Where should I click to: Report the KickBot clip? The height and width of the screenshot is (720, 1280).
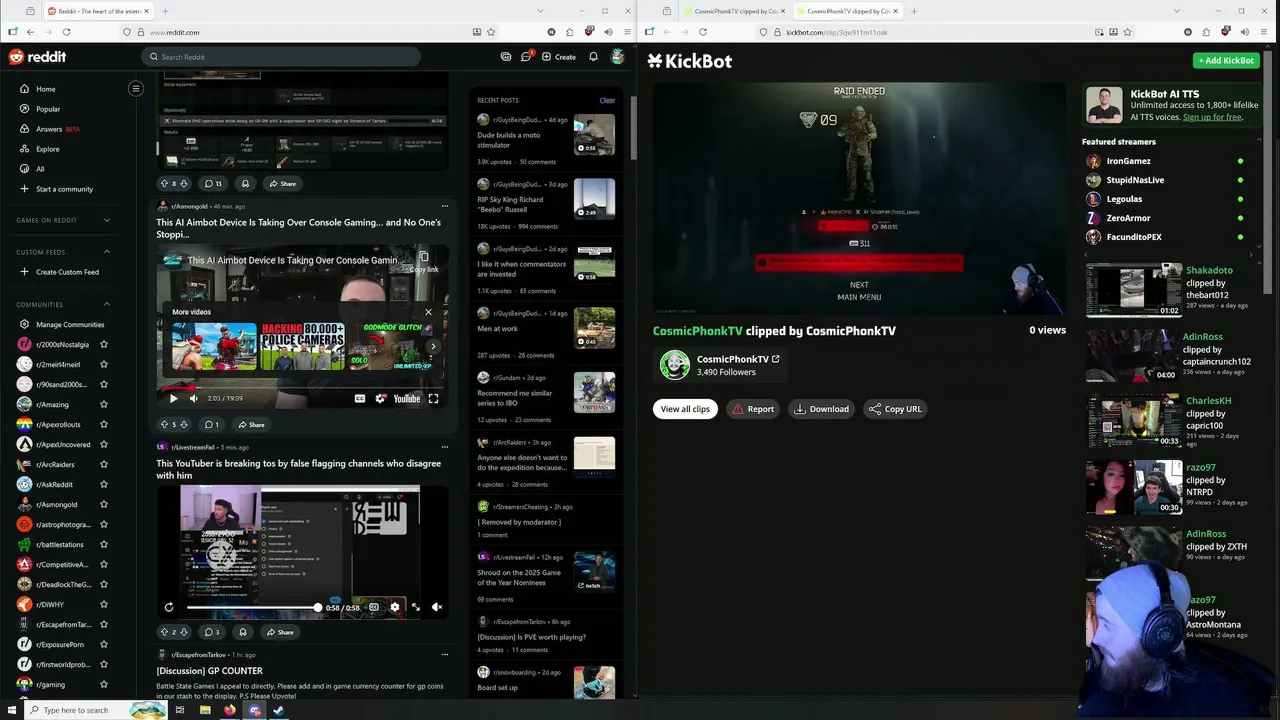[x=753, y=409]
